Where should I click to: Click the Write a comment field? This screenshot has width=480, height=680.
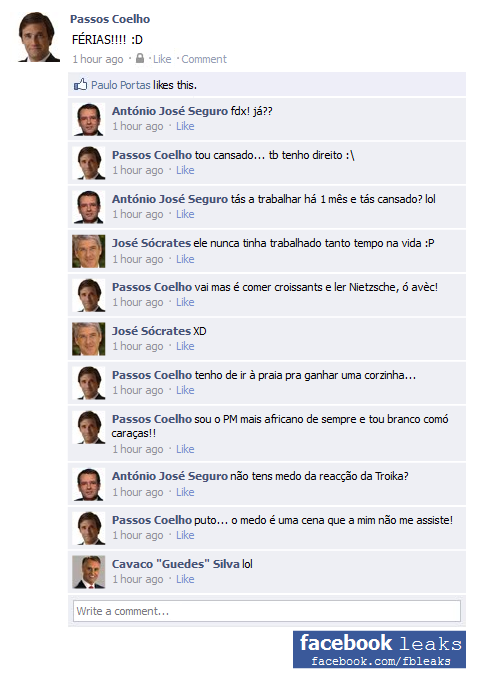[x=267, y=611]
